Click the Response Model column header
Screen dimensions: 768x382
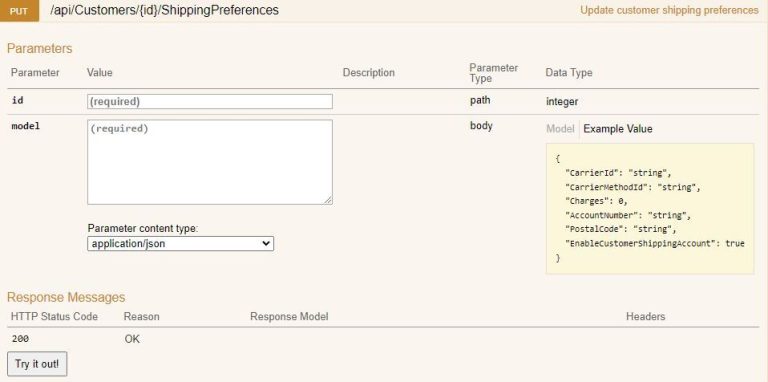coord(289,316)
